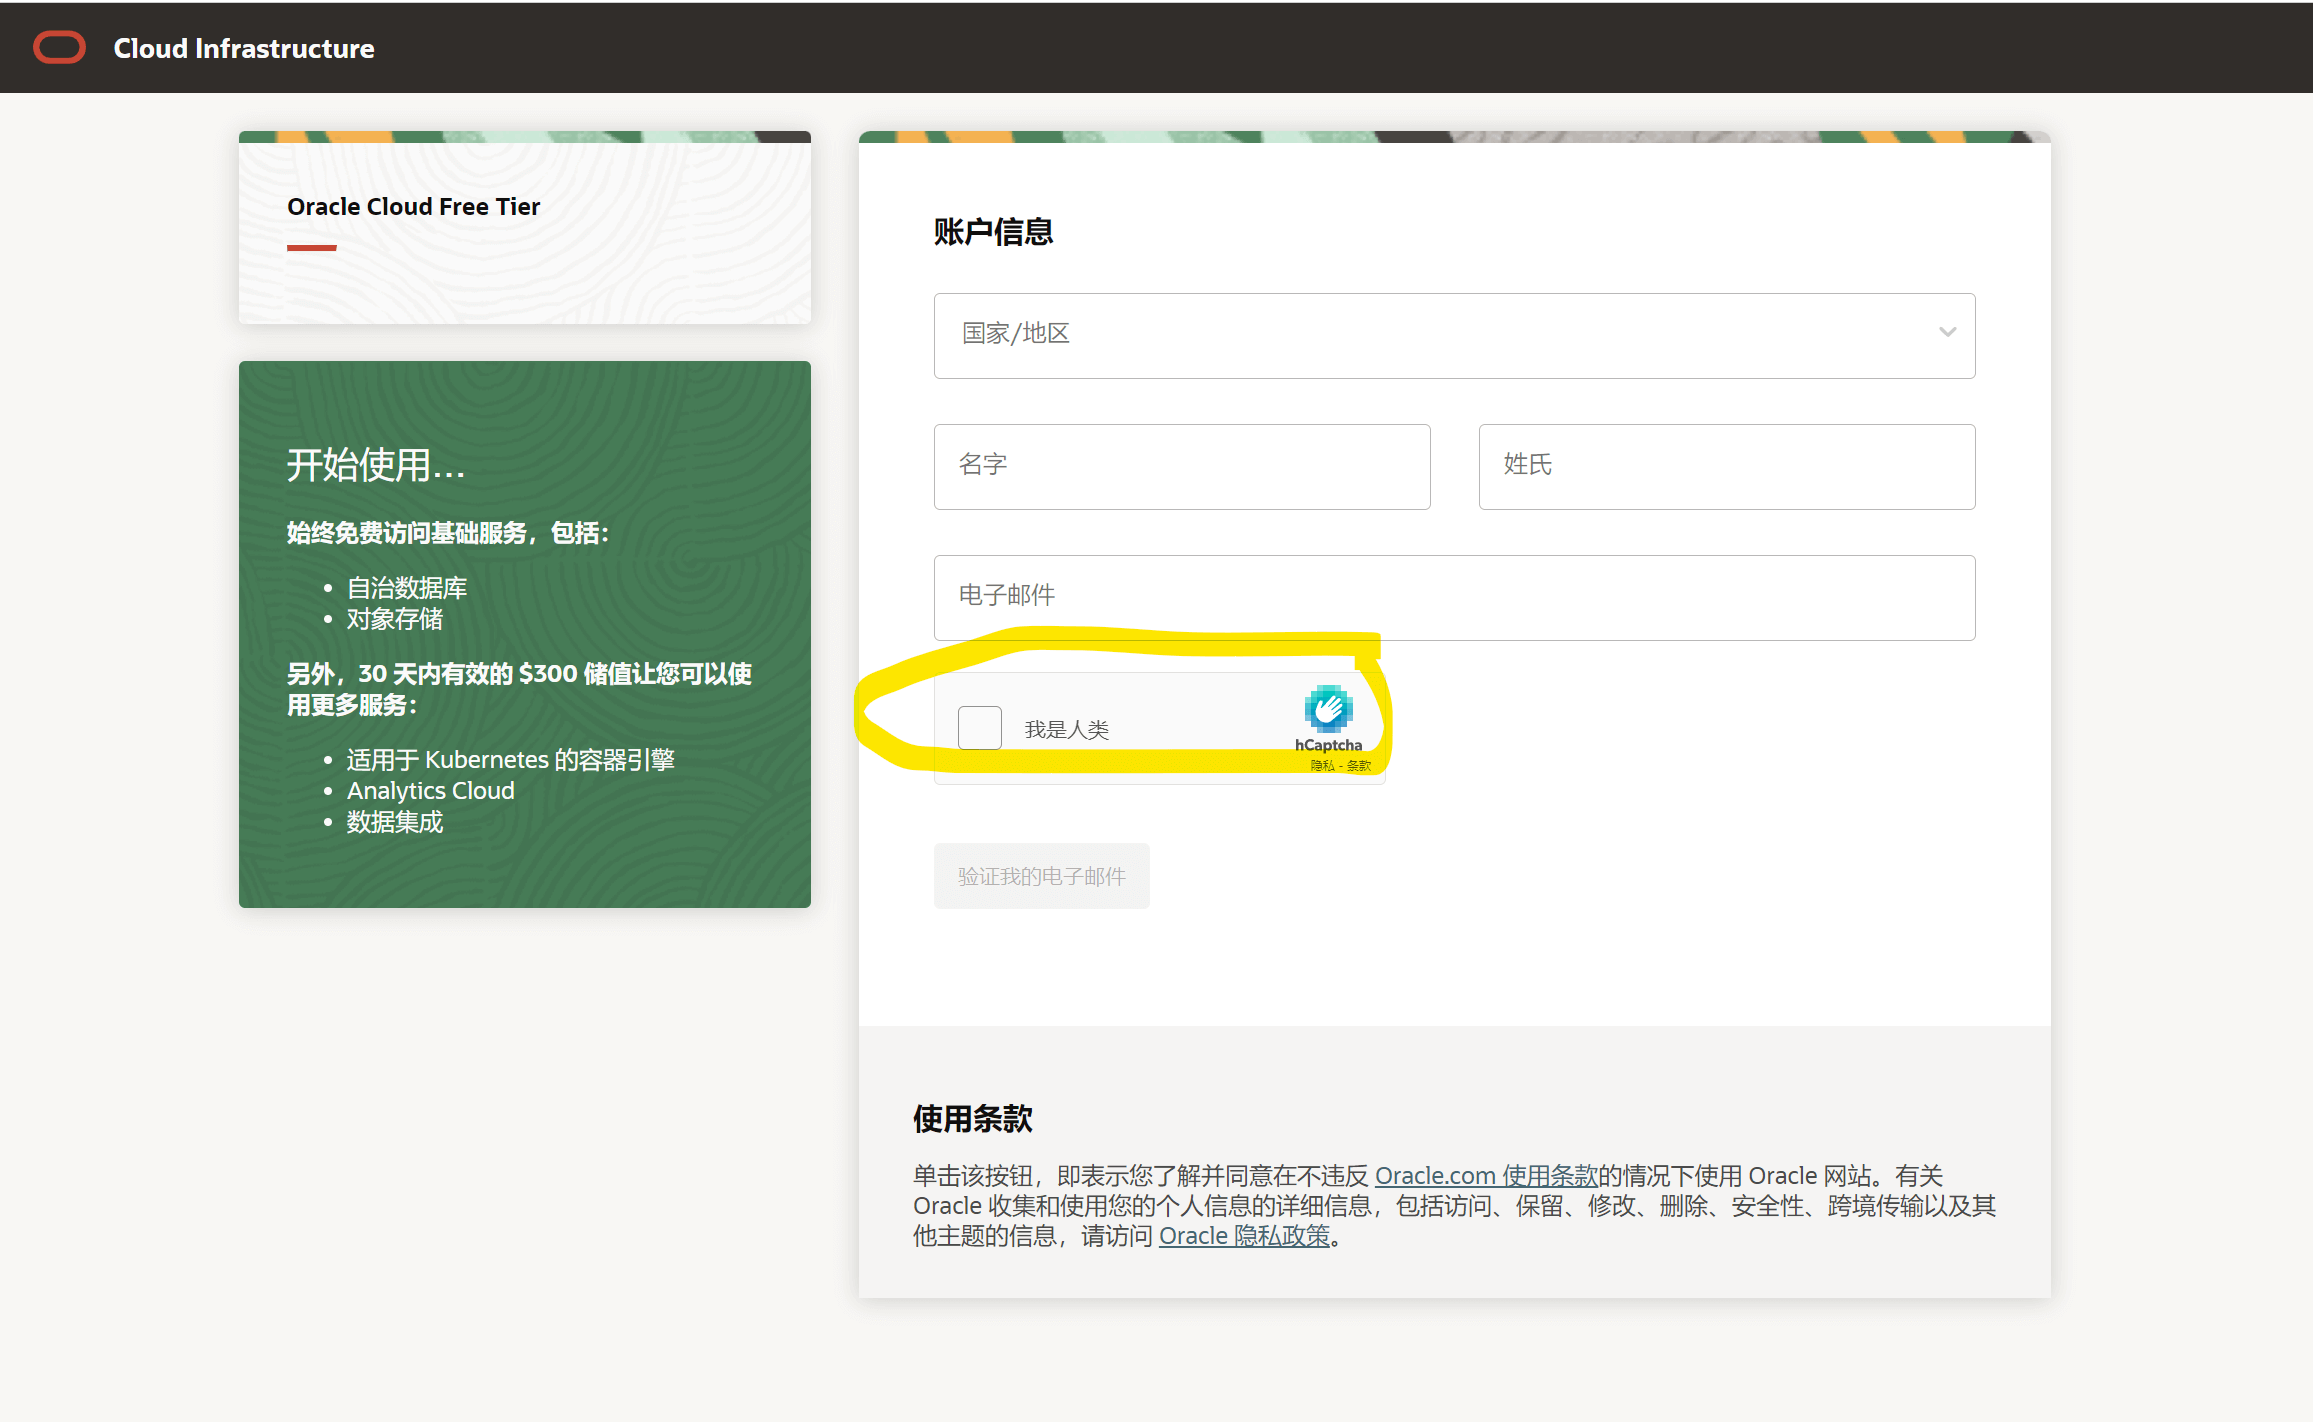Focus the 名字 input field
Image resolution: width=2313 pixels, height=1422 pixels.
(1182, 466)
